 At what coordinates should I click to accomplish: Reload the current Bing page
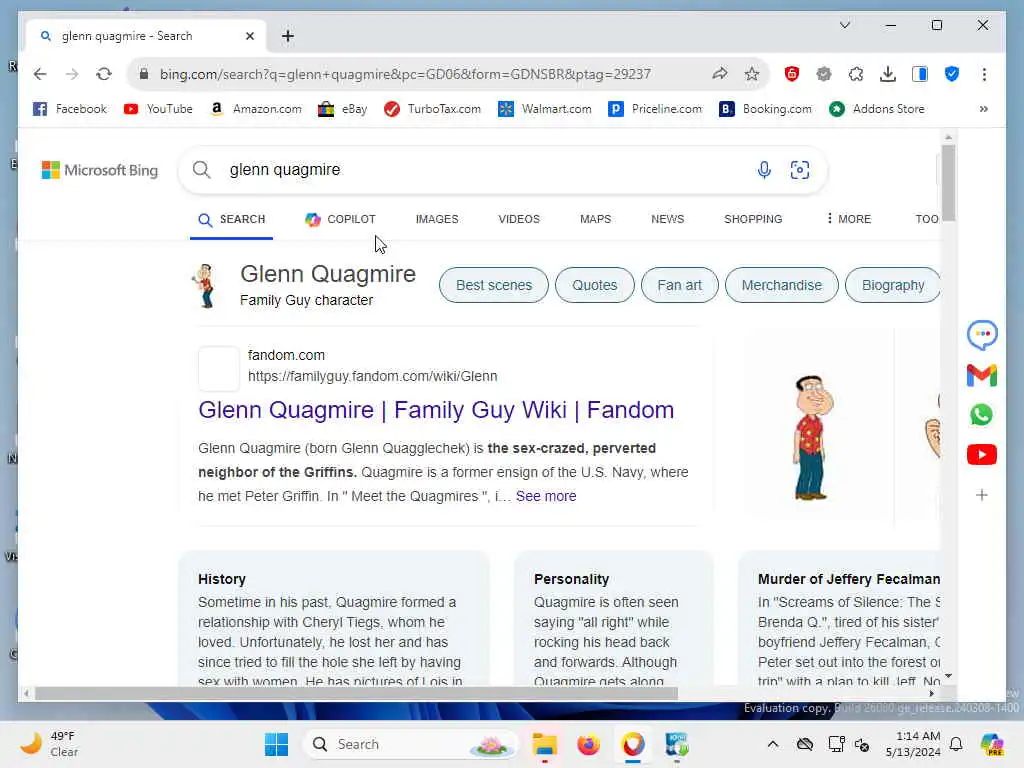(104, 74)
